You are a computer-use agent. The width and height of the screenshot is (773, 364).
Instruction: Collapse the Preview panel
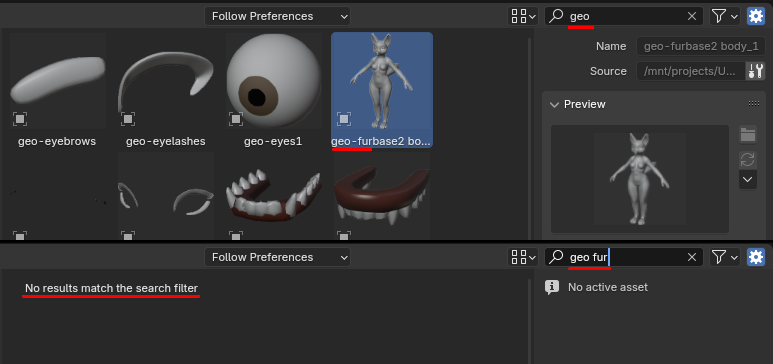[x=555, y=105]
